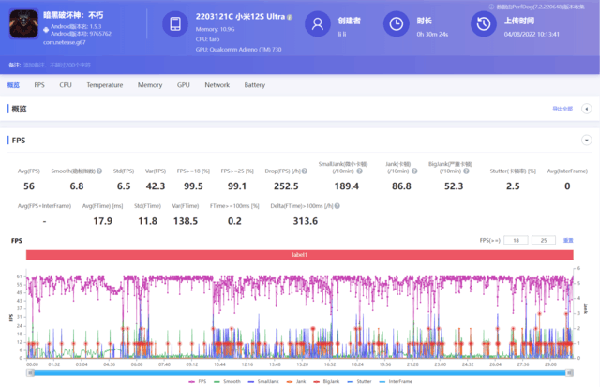The height and width of the screenshot is (387, 600).
Task: Click the Var(FPS) value 42.3
Action: (x=155, y=186)
